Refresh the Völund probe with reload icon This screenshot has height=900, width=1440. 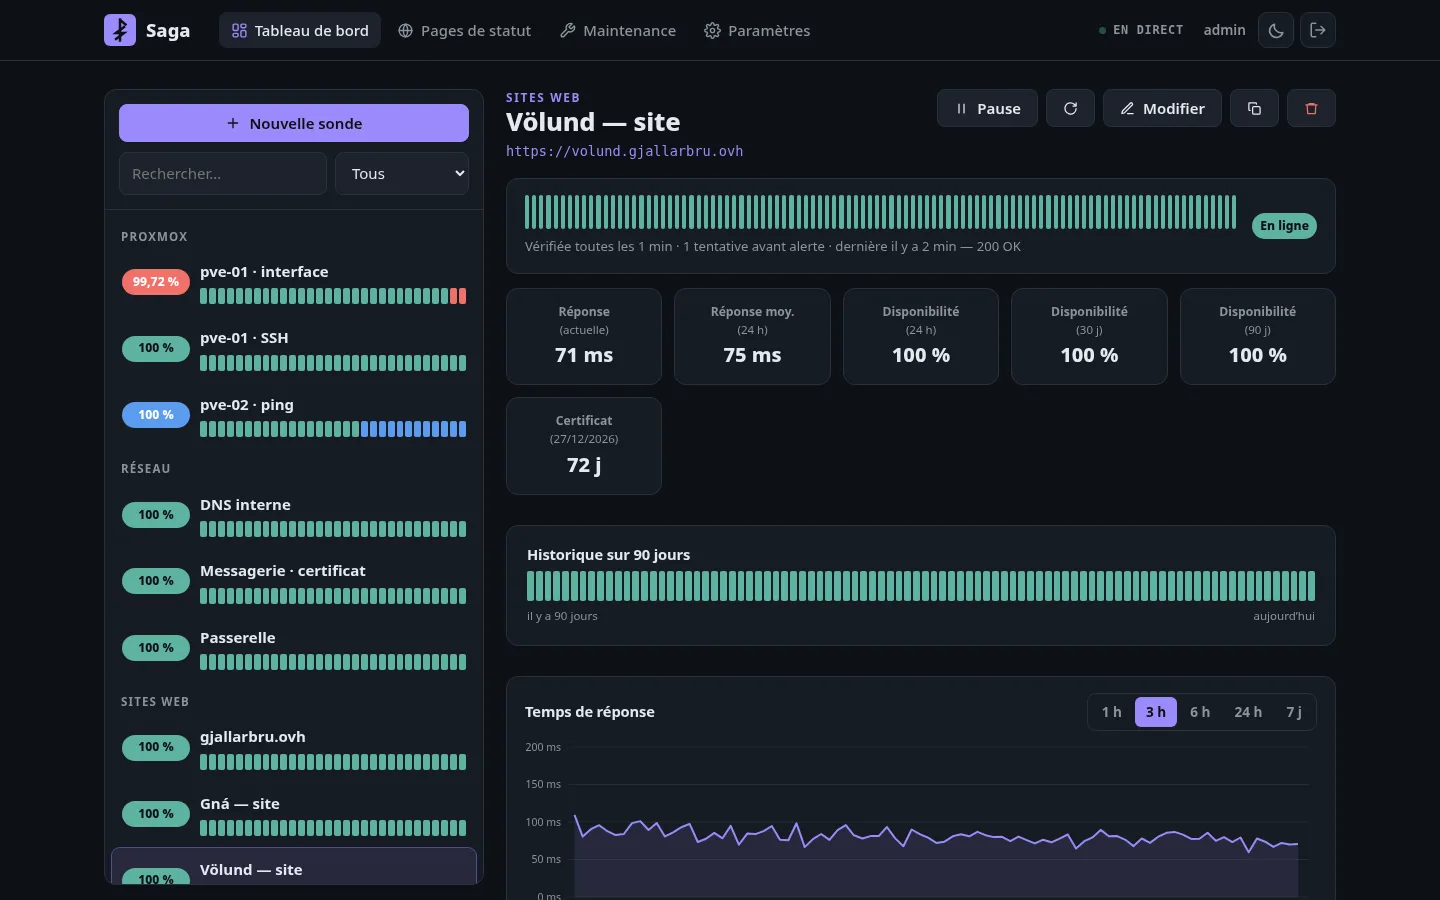(1070, 108)
